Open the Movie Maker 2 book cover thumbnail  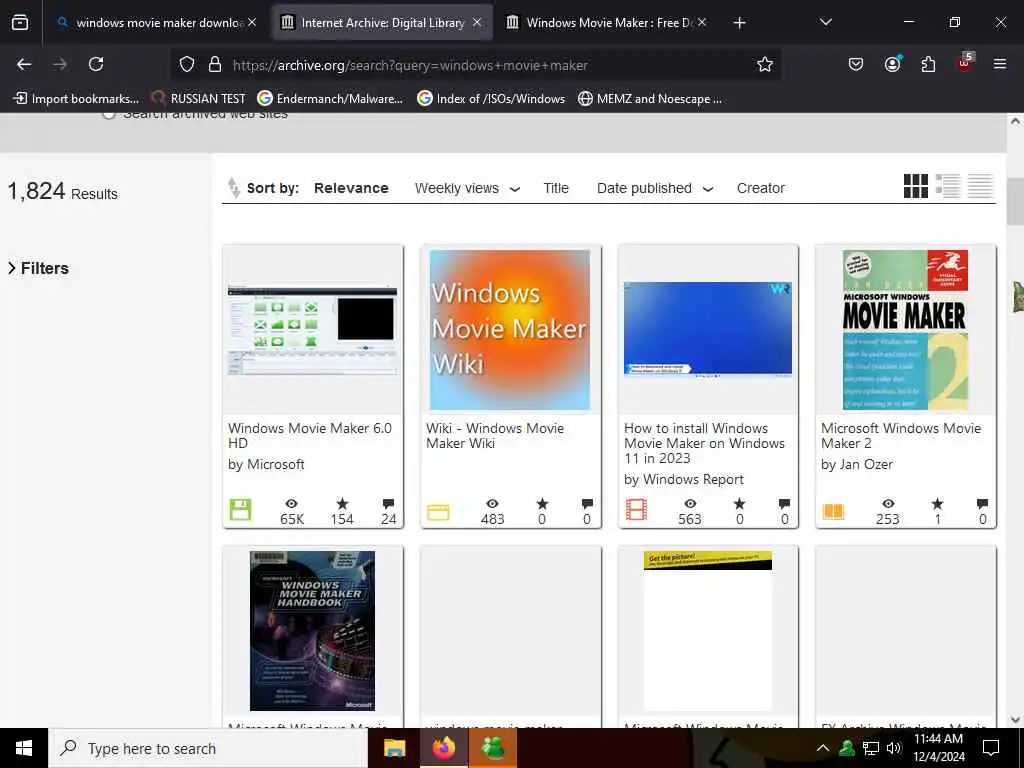pos(905,330)
